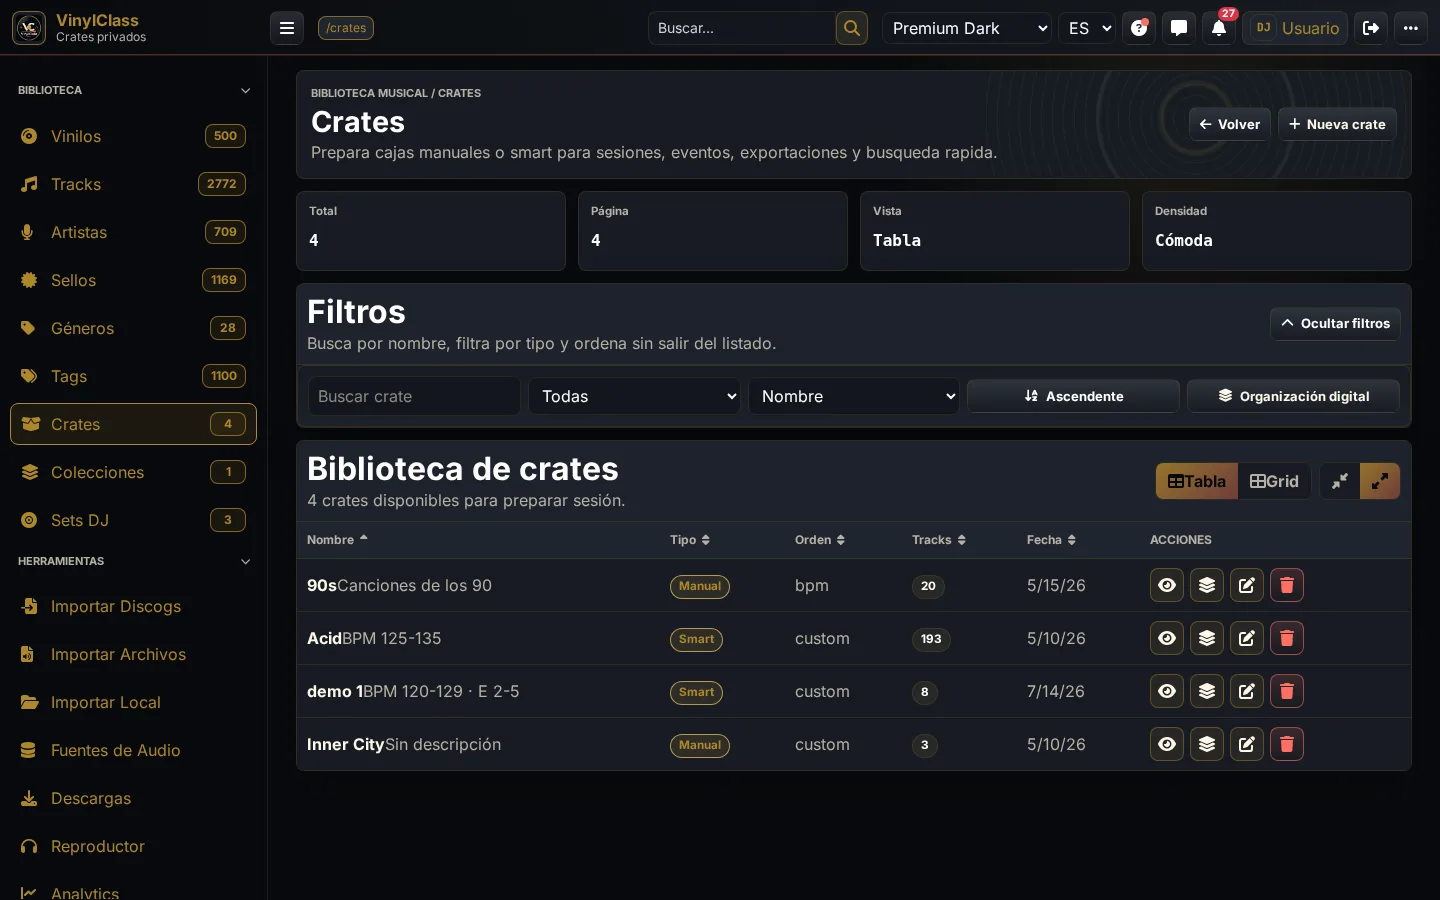Click the /crates path badge
This screenshot has width=1440, height=900.
point(346,28)
